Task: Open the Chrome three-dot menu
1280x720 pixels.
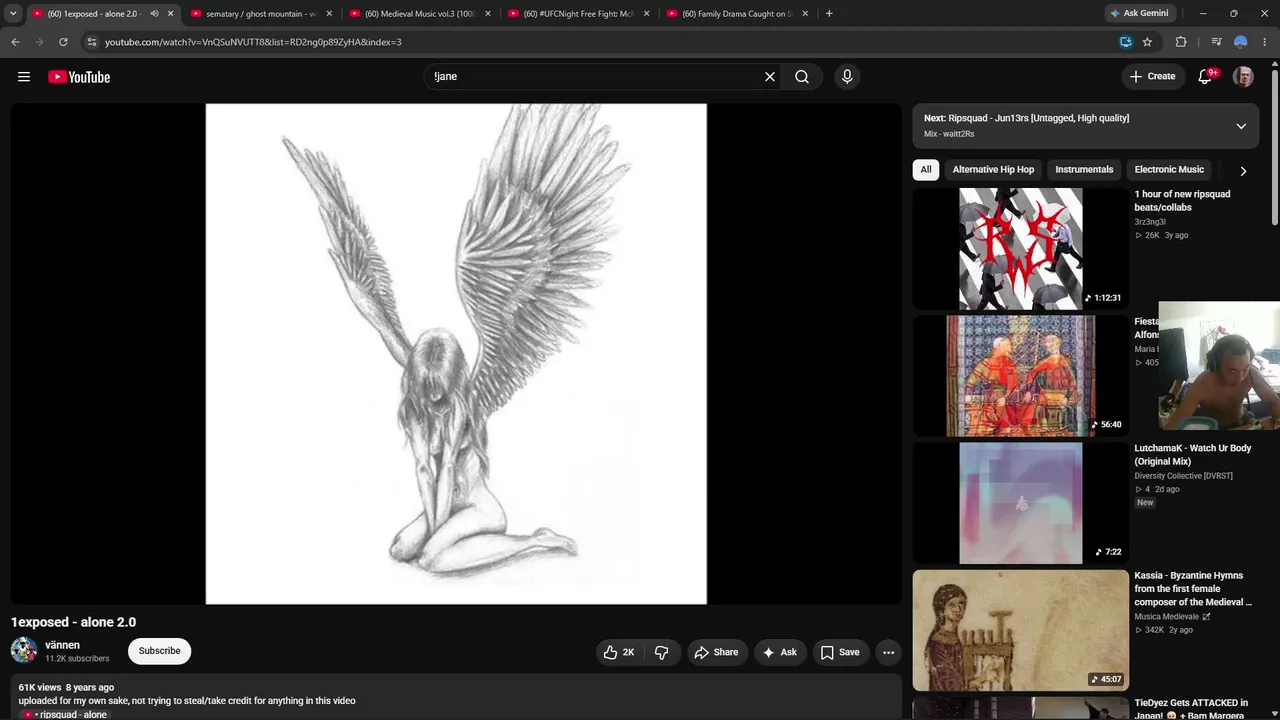Action: pos(1265,42)
